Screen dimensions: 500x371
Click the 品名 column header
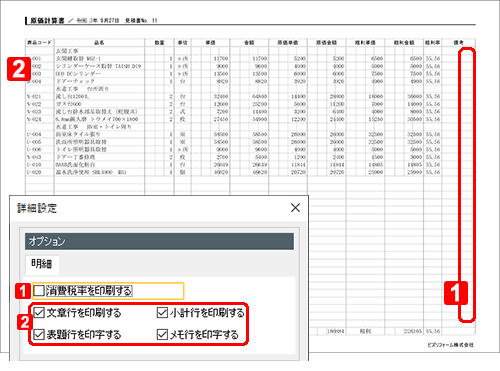point(99,43)
